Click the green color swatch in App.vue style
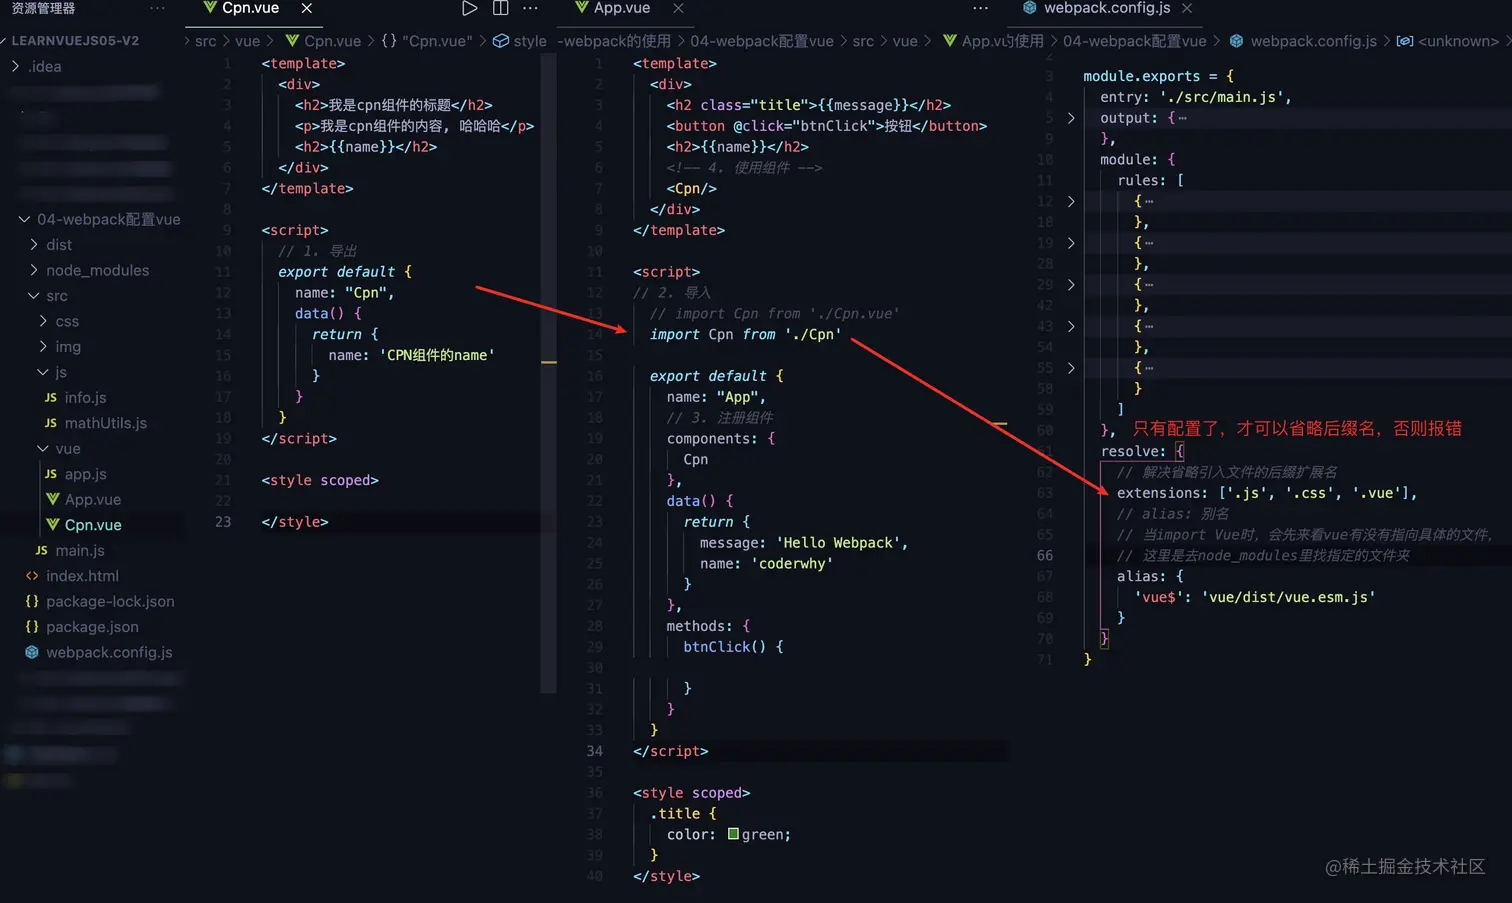This screenshot has width=1512, height=903. 733,834
